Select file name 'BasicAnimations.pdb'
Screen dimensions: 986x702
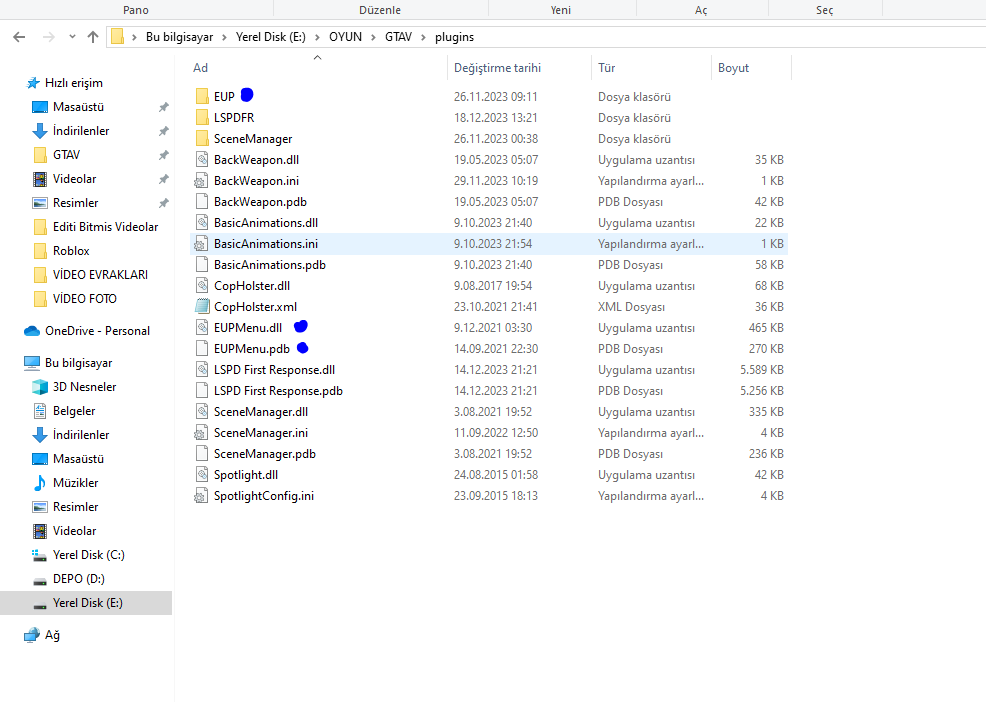(270, 265)
